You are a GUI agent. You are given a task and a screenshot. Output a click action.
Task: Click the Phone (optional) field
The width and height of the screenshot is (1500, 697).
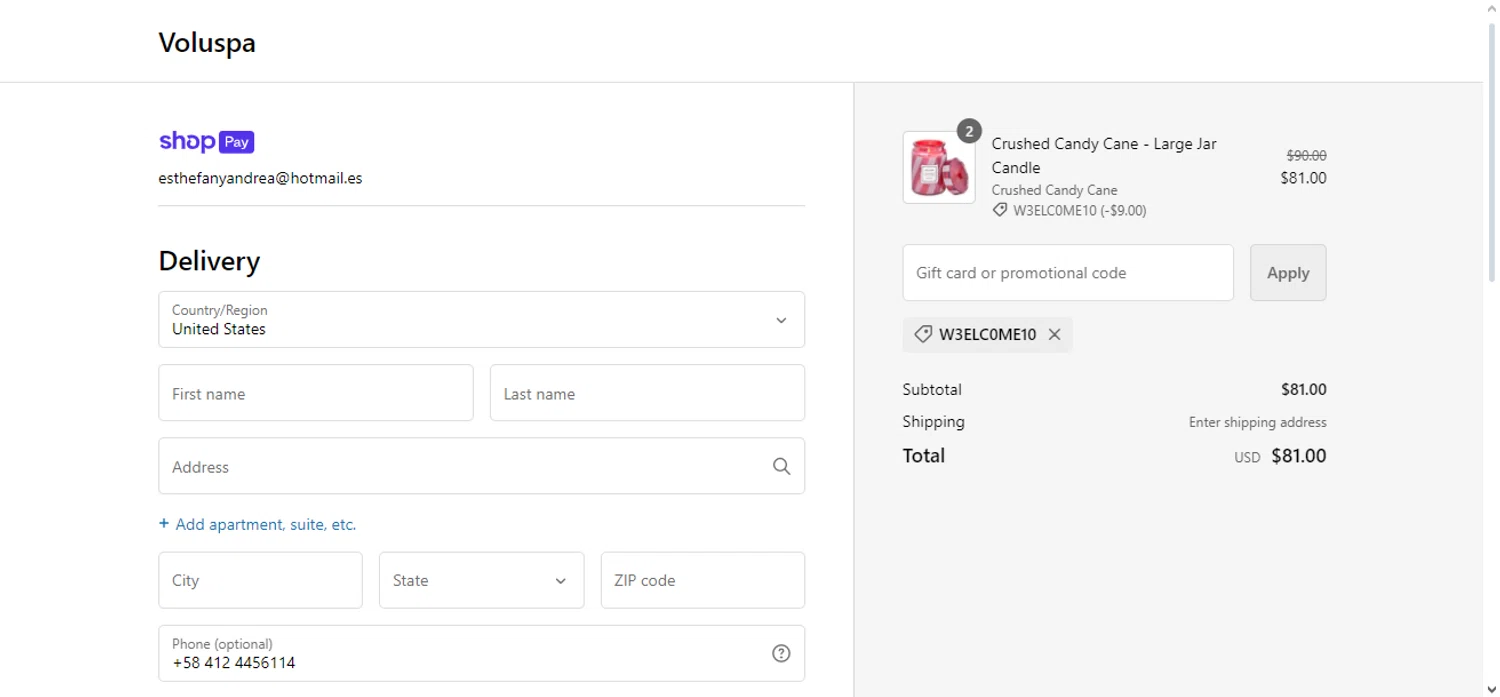[x=481, y=653]
